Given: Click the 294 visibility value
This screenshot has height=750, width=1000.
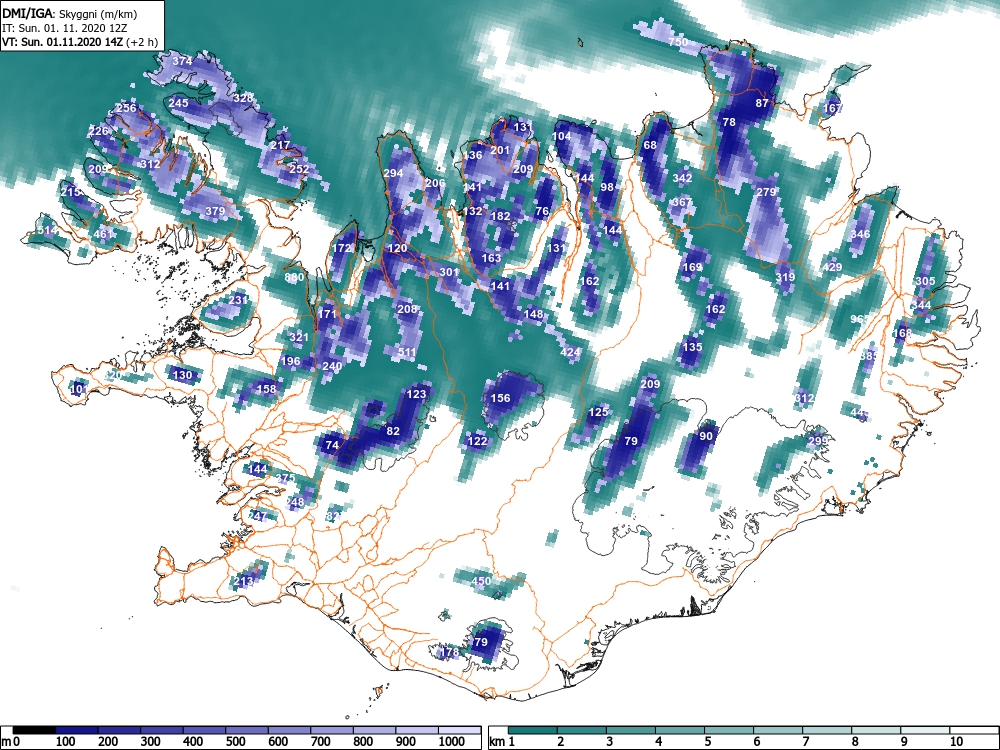Looking at the screenshot, I should (x=393, y=173).
